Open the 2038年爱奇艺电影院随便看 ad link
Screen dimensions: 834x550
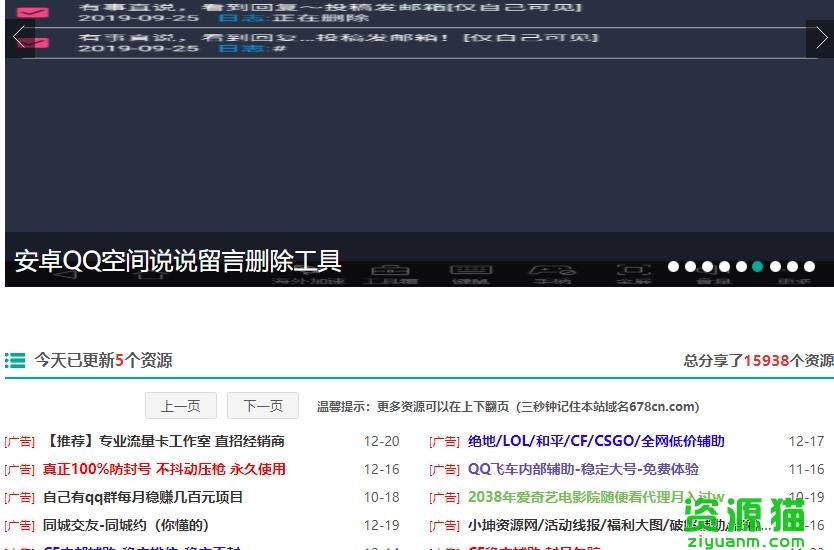(596, 497)
